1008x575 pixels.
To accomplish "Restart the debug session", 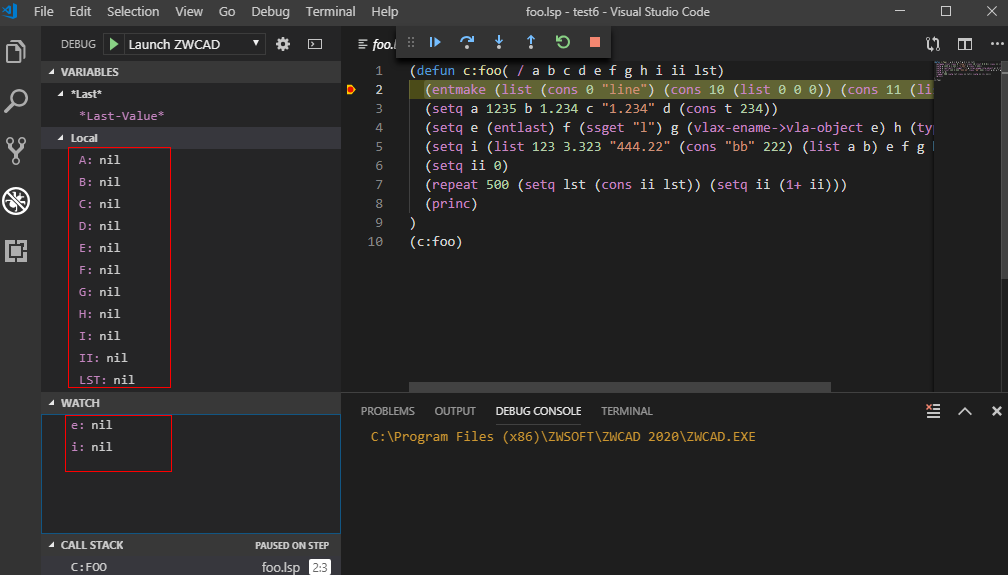I will click(562, 42).
